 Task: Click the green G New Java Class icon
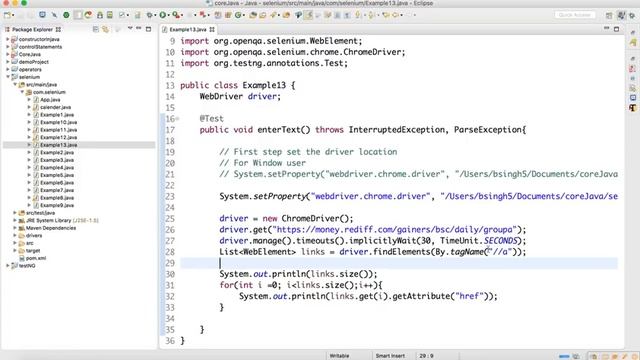(238, 15)
